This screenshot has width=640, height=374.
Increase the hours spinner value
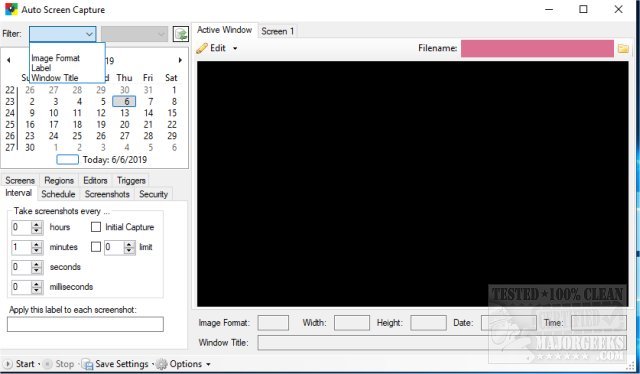[37, 224]
